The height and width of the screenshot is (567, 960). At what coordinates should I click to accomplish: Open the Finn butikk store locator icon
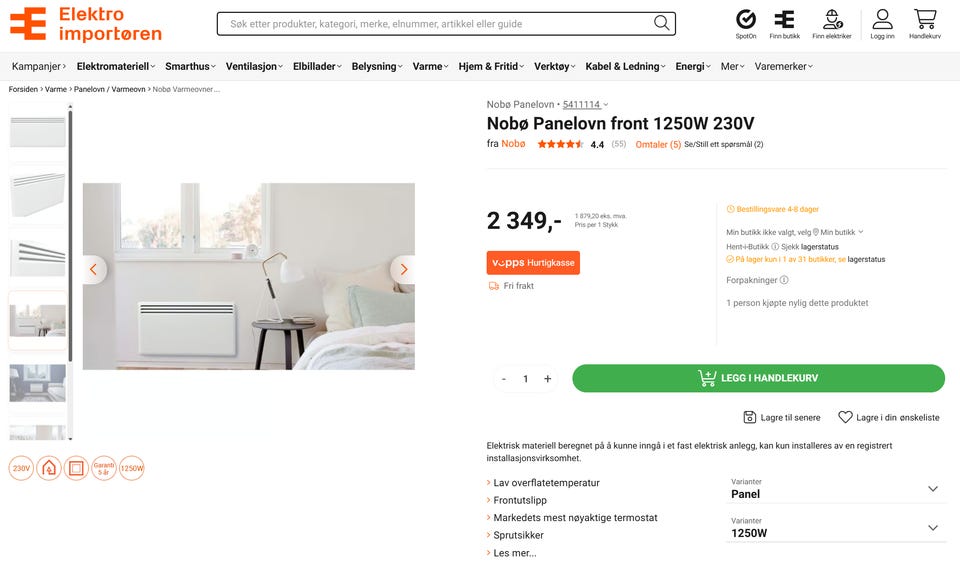[x=785, y=19]
